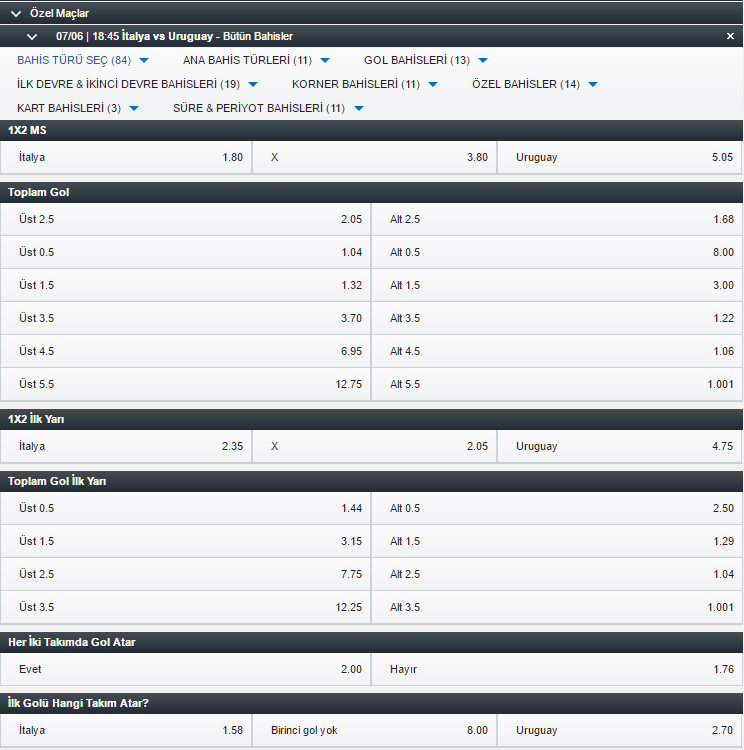Expand GOL BAHİSLERİ (13) filter
744x750 pixels.
coord(426,60)
